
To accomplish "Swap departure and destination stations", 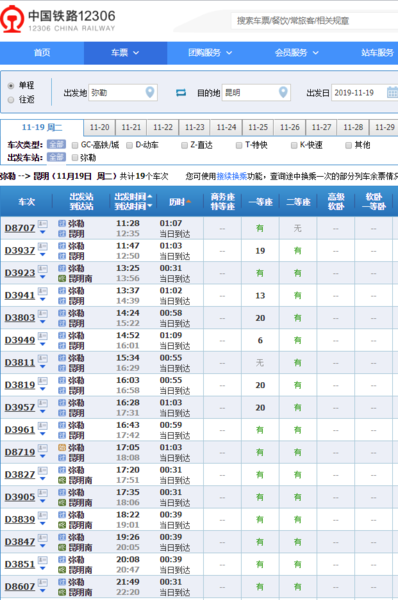I will (x=181, y=93).
